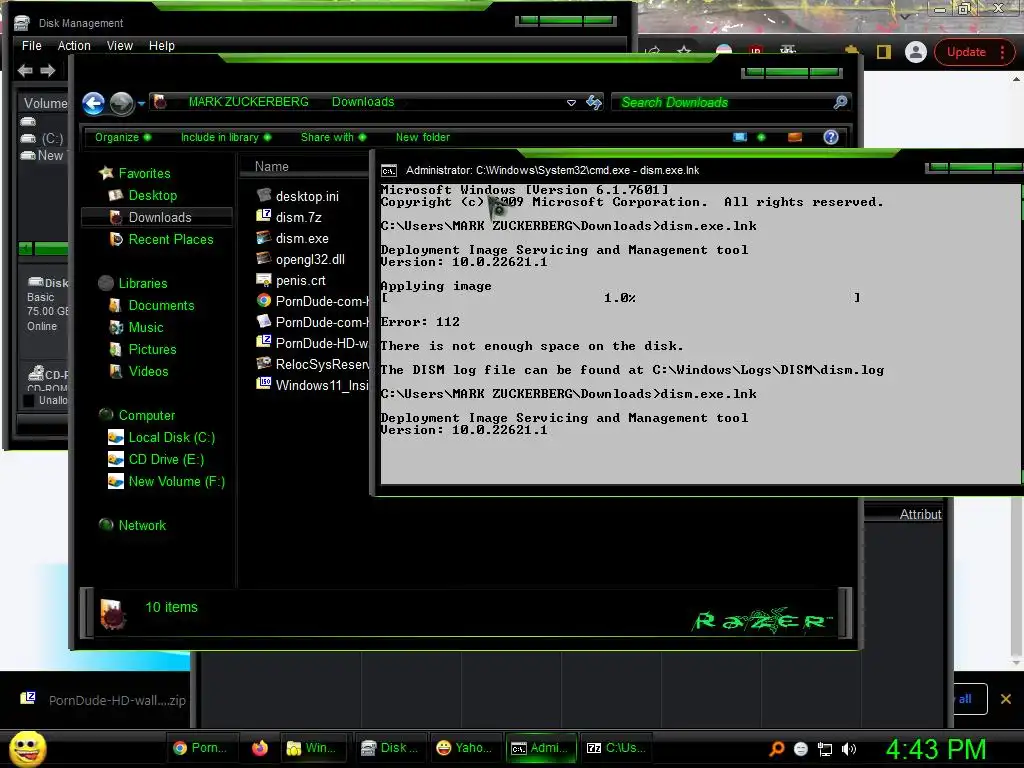Image resolution: width=1024 pixels, height=768 pixels.
Task: Open File menu in Disk Management
Action: (31, 46)
